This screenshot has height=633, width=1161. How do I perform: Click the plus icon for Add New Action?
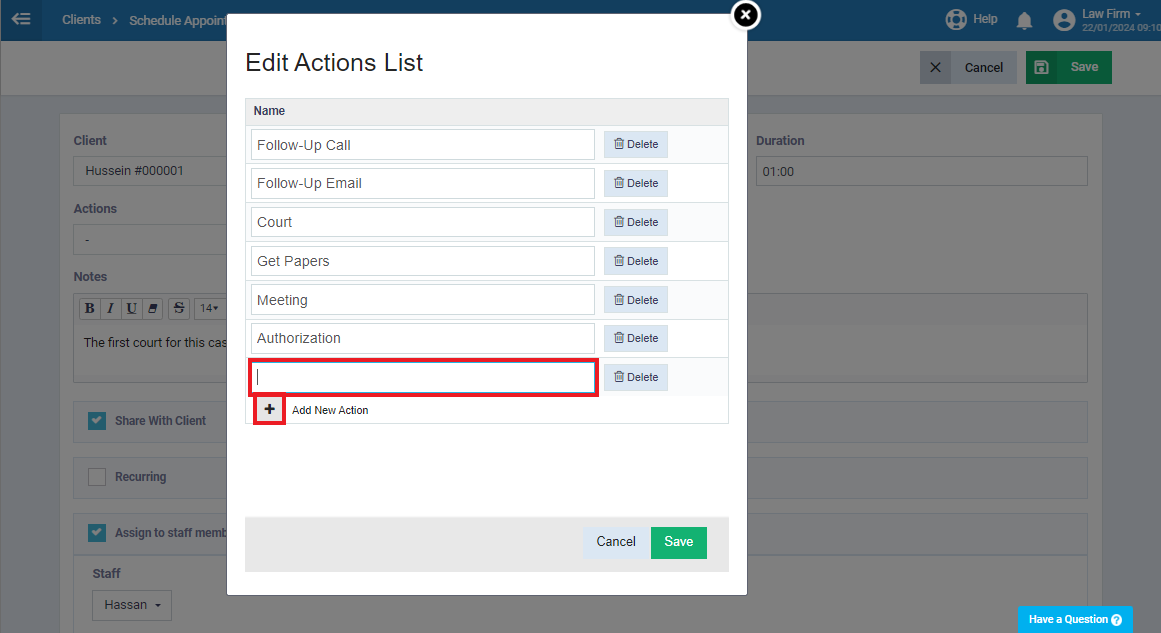(270, 409)
